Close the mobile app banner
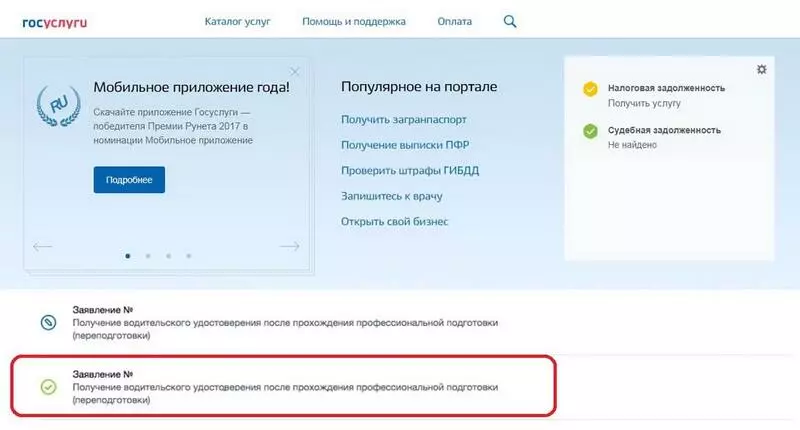 tap(294, 71)
